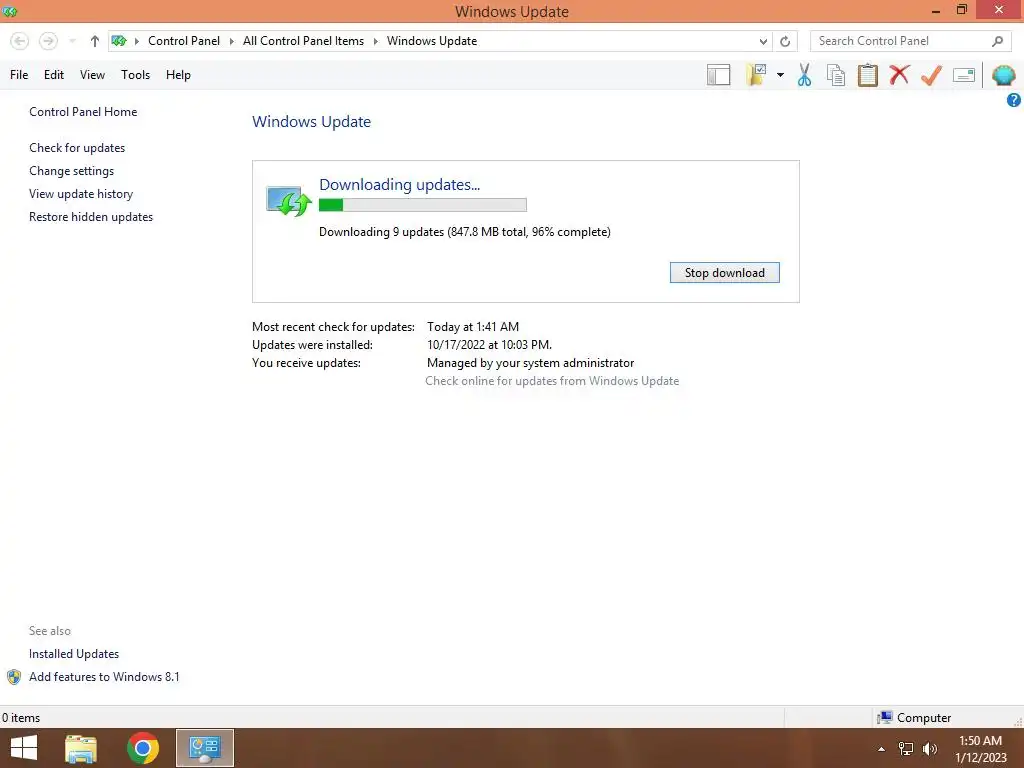This screenshot has width=1024, height=768.
Task: Refresh the Windows Update page
Action: 785,41
